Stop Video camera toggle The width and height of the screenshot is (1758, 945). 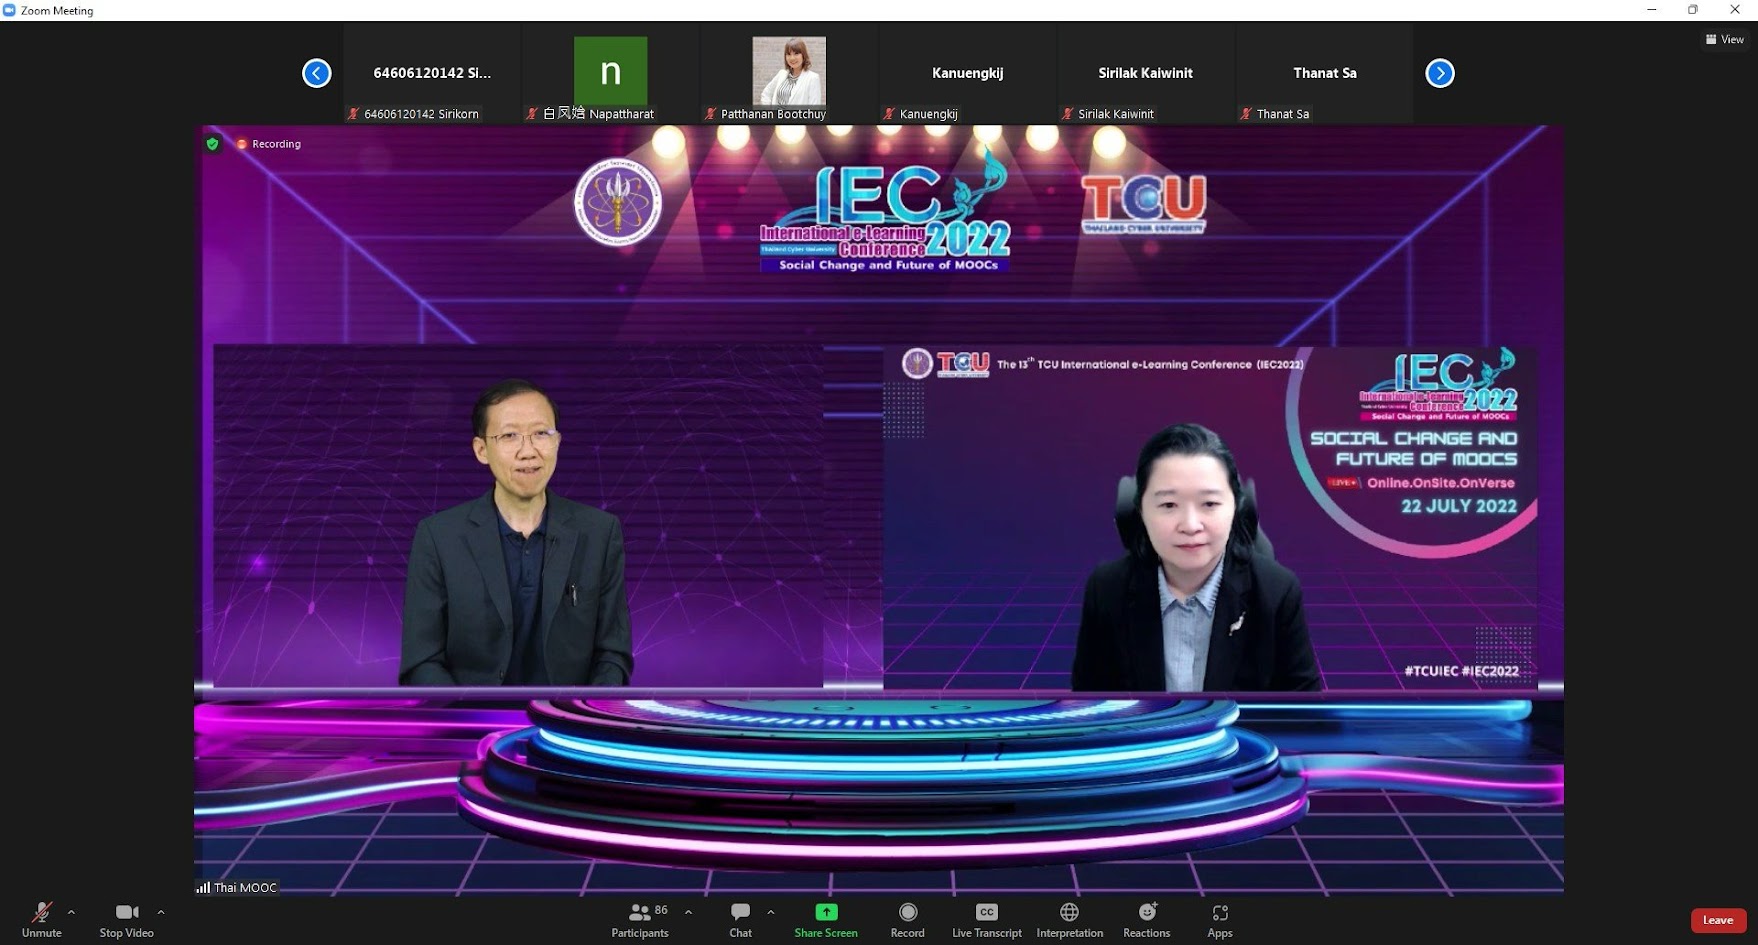[x=126, y=919]
